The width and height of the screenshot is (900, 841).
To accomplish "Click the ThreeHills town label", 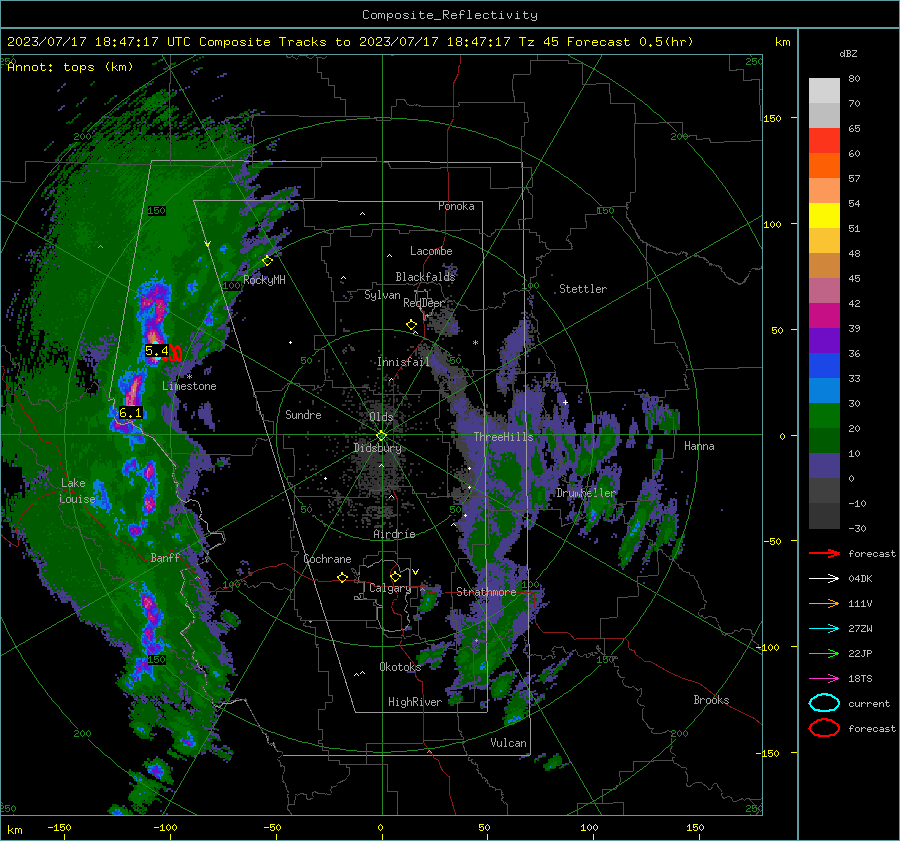I will tap(503, 437).
